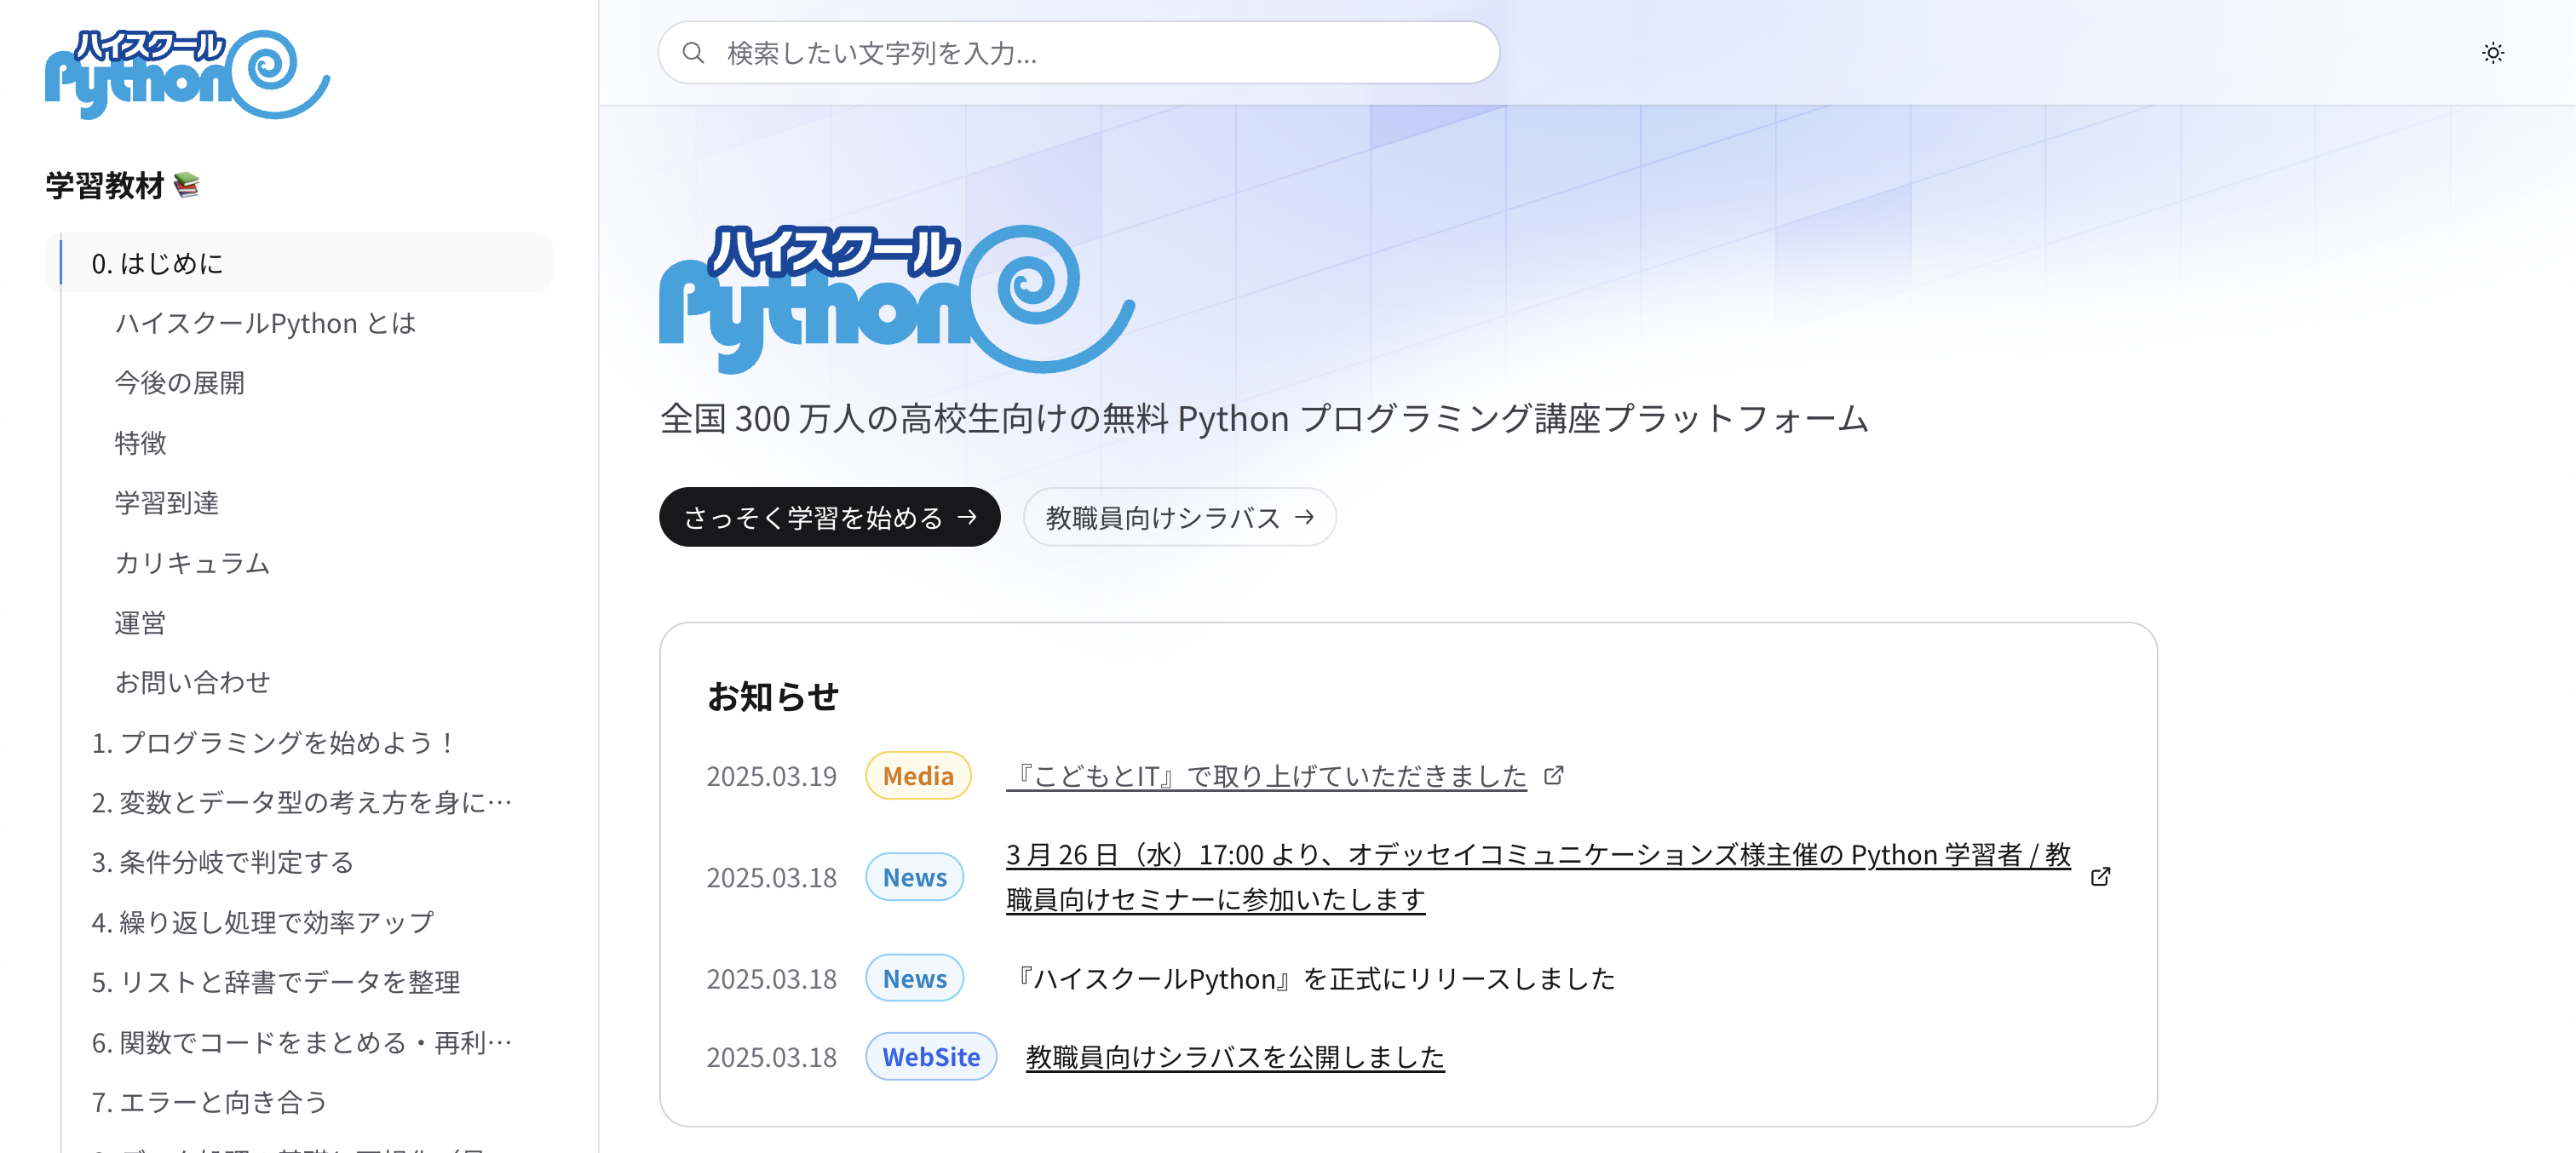Open カリキュラム in the sidebar
This screenshot has width=2576, height=1153.
[192, 563]
